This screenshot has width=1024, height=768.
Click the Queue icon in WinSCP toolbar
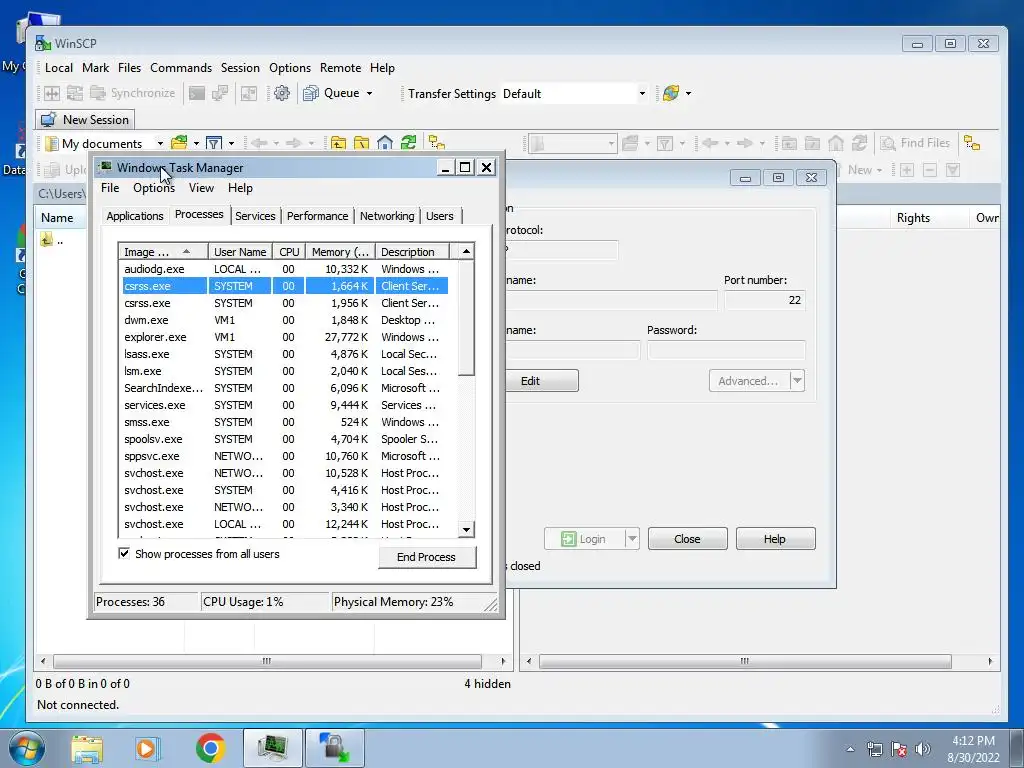pyautogui.click(x=311, y=93)
